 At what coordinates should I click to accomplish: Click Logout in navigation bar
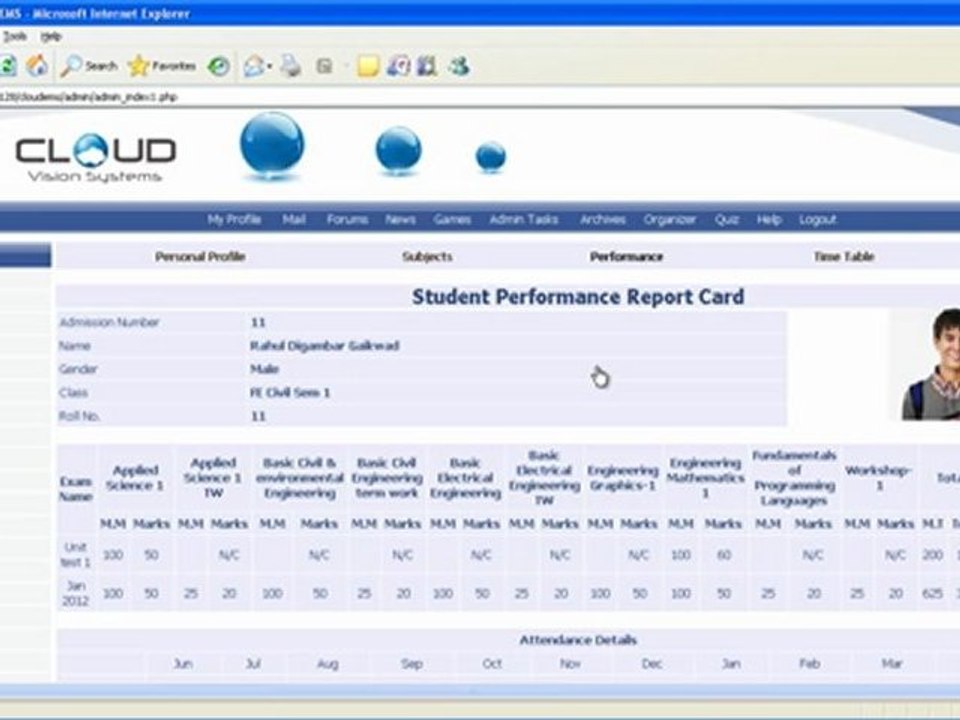[x=817, y=219]
